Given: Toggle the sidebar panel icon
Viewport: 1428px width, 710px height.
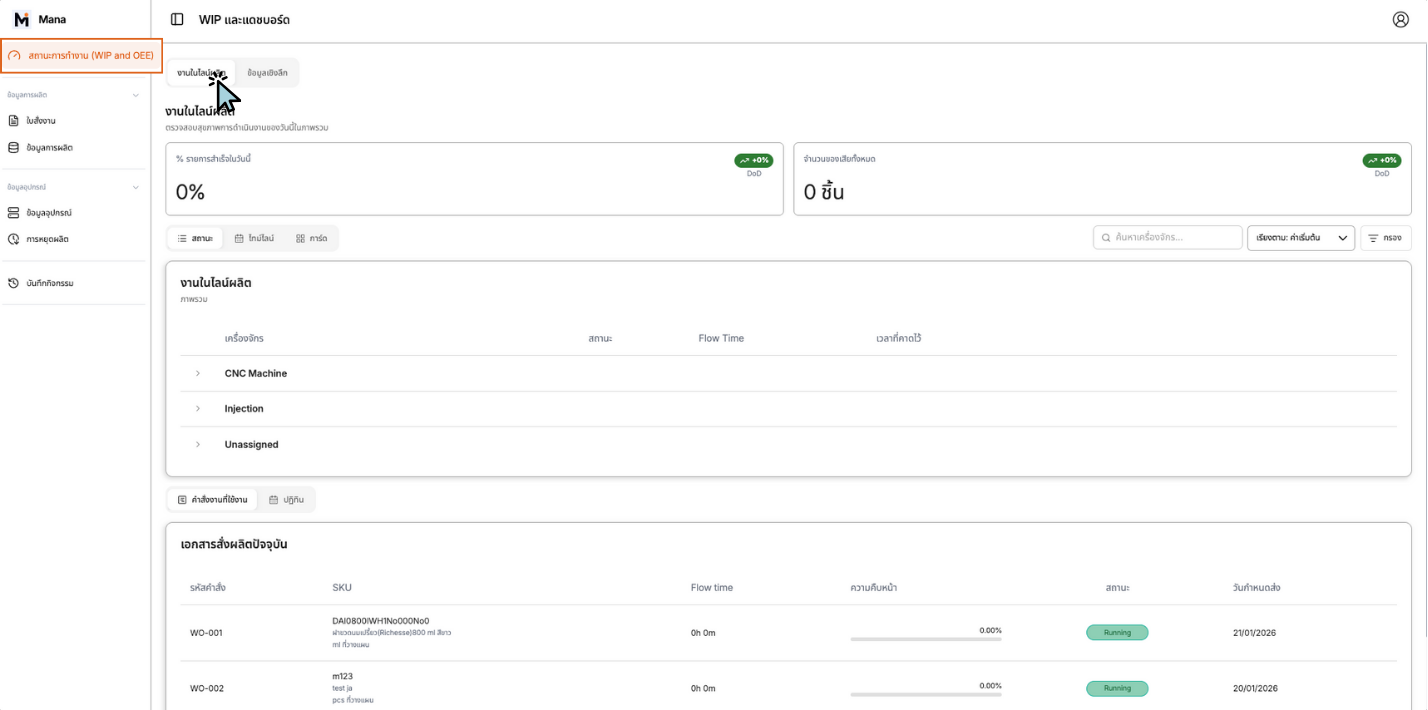Looking at the screenshot, I should pos(177,19).
